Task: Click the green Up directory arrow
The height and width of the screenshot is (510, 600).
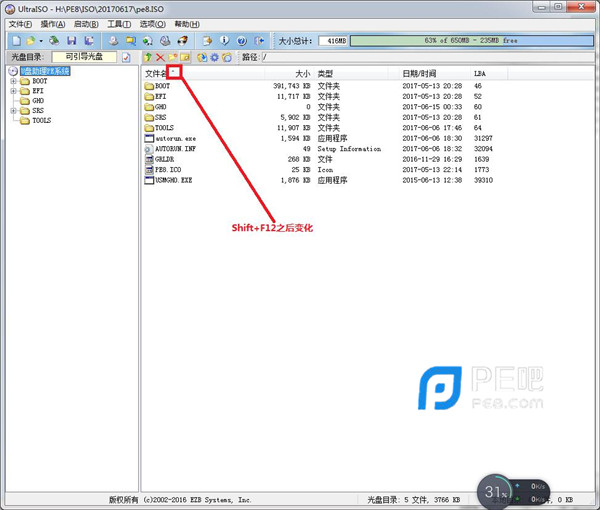Action: [x=148, y=57]
